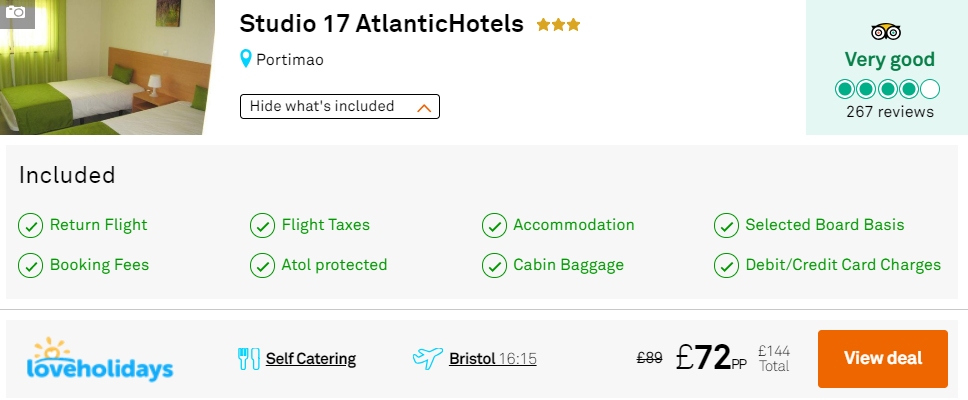Collapse the Hide what's included dropdown
The height and width of the screenshot is (400, 968).
[340, 106]
